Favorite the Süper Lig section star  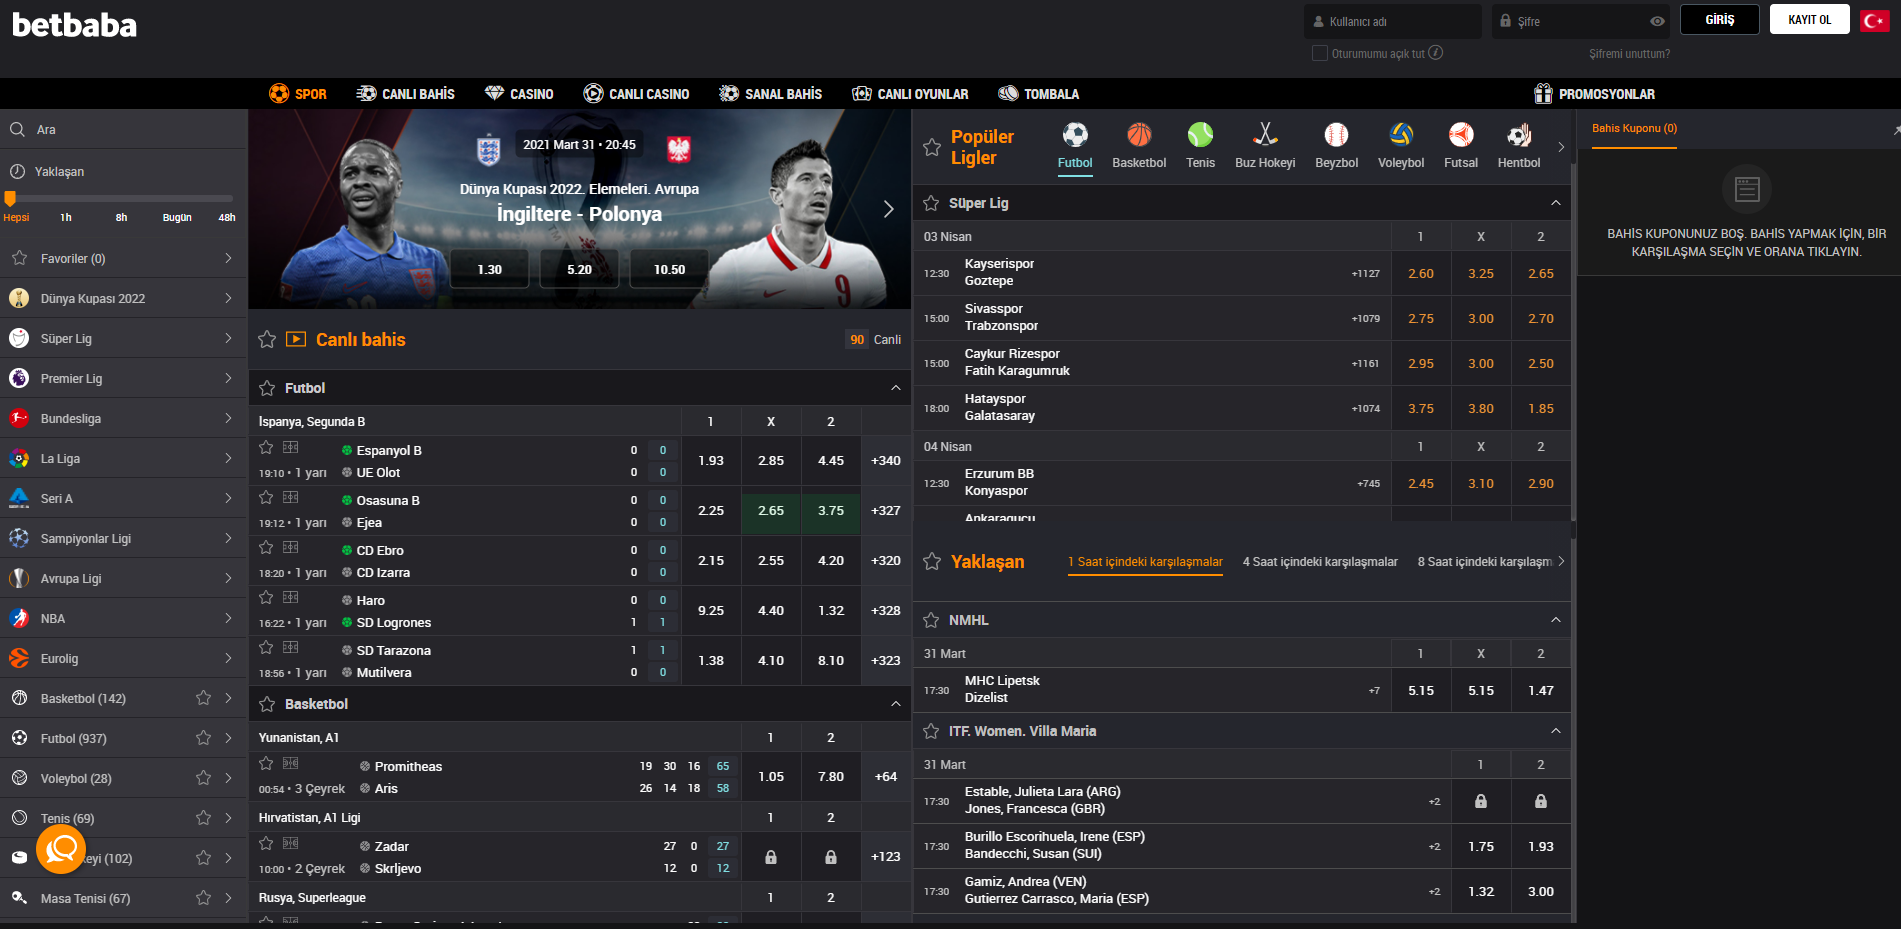click(x=931, y=203)
